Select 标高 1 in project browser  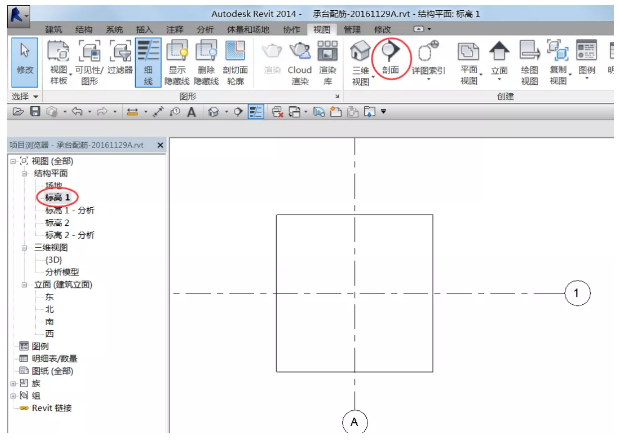59,198
